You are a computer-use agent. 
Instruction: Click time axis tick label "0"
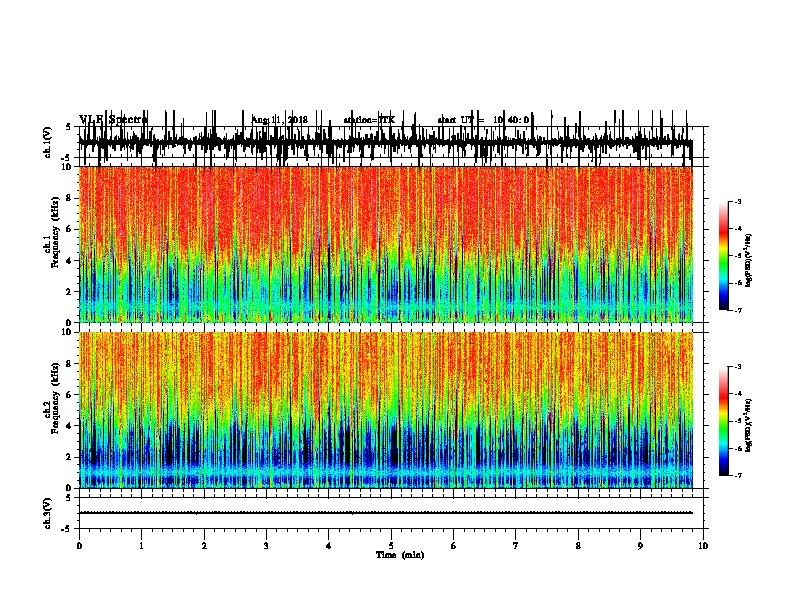coord(79,546)
